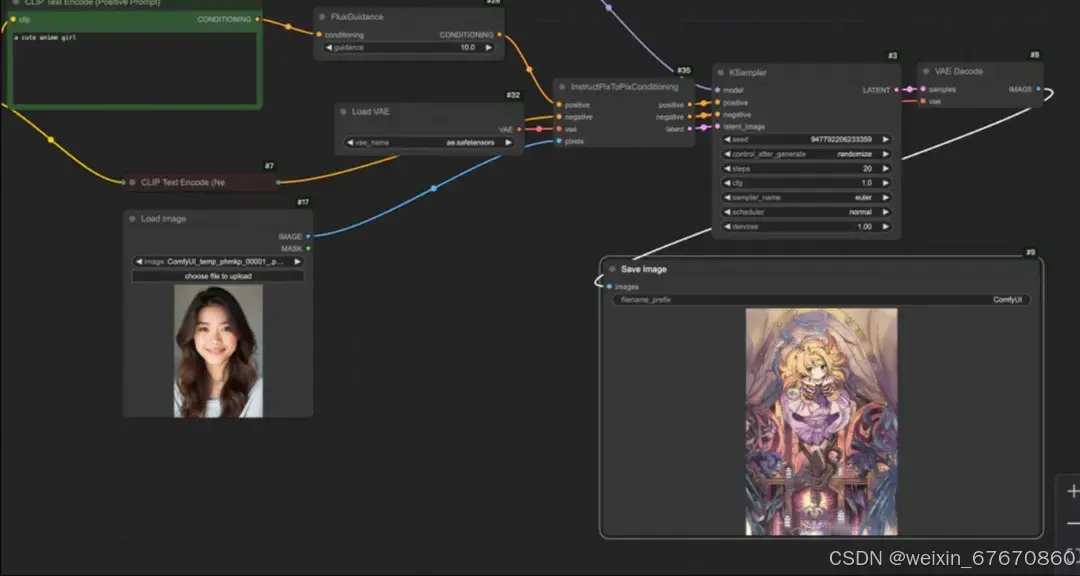Select the Load VAE node title
This screenshot has width=1080, height=576.
(x=371, y=112)
